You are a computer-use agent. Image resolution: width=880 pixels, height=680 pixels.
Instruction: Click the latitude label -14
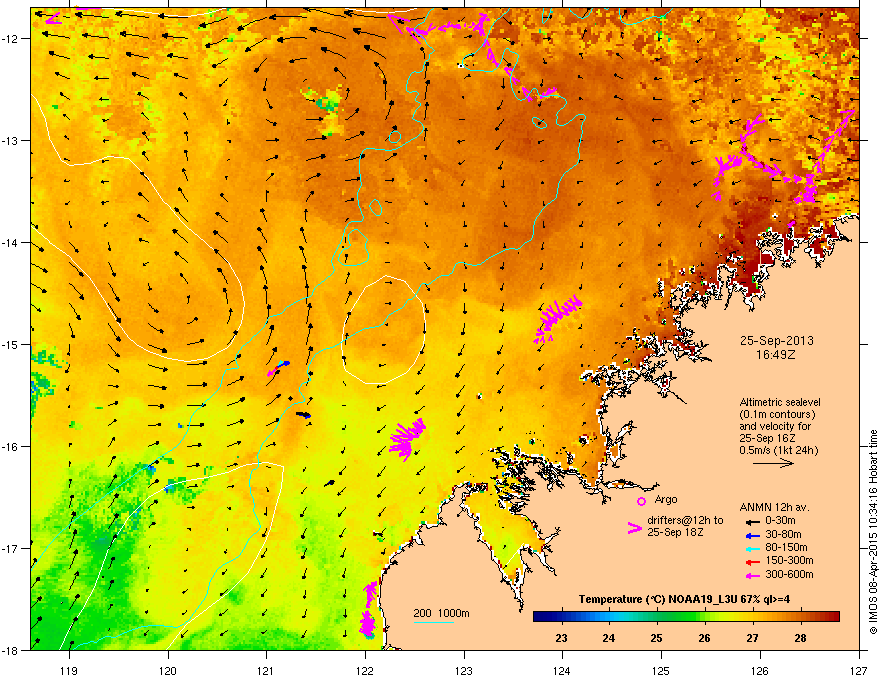[10, 242]
